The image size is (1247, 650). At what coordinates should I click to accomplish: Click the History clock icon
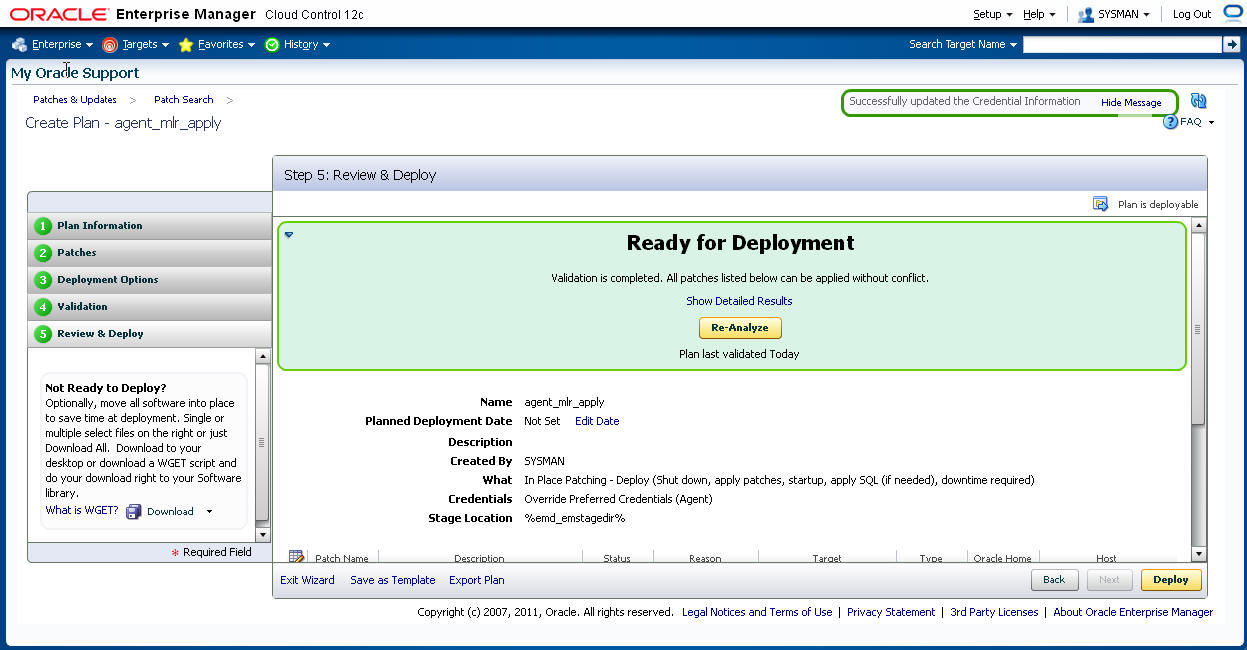click(x=272, y=44)
